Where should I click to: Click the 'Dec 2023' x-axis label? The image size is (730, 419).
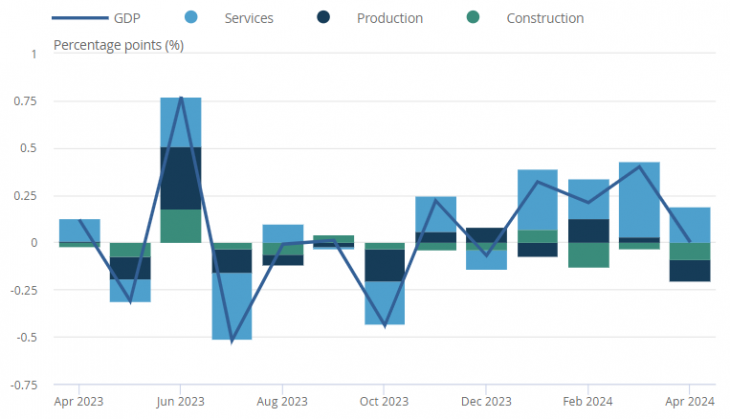(x=486, y=401)
